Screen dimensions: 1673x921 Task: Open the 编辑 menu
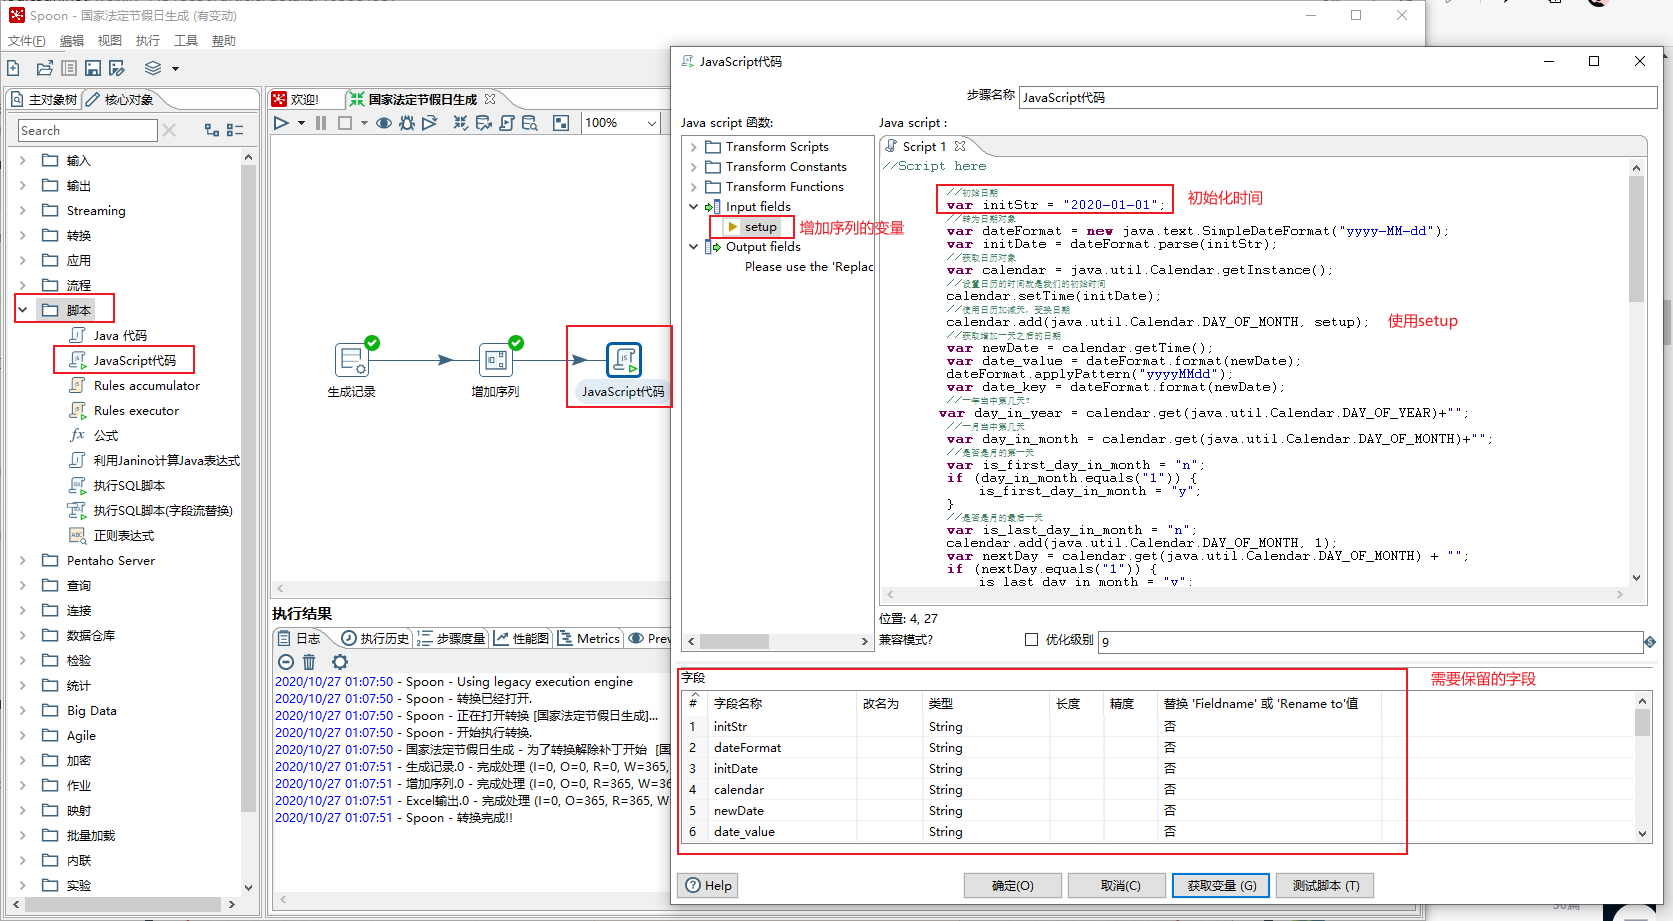[72, 41]
